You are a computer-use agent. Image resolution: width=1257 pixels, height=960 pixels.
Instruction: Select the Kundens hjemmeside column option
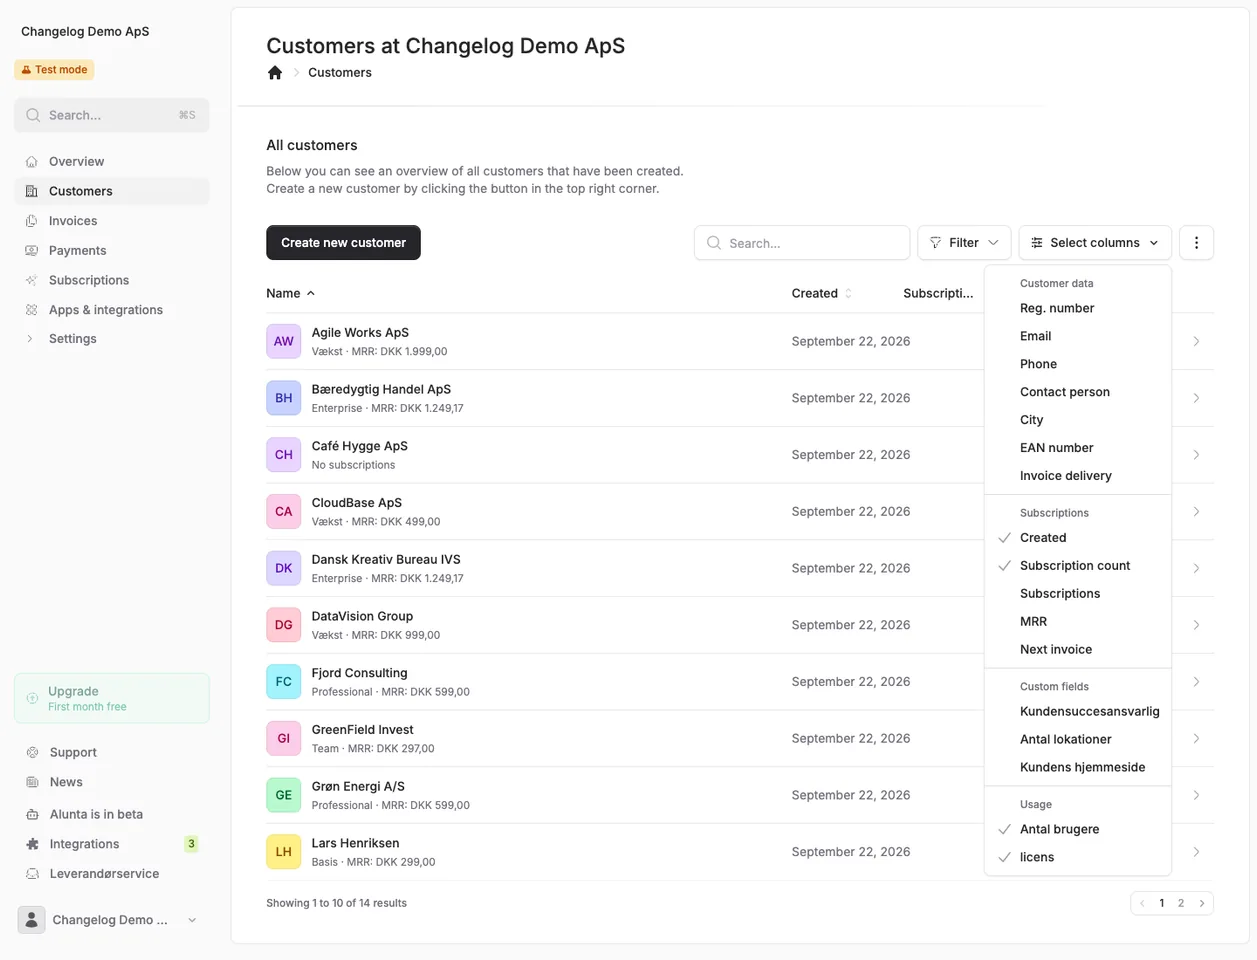point(1077,768)
